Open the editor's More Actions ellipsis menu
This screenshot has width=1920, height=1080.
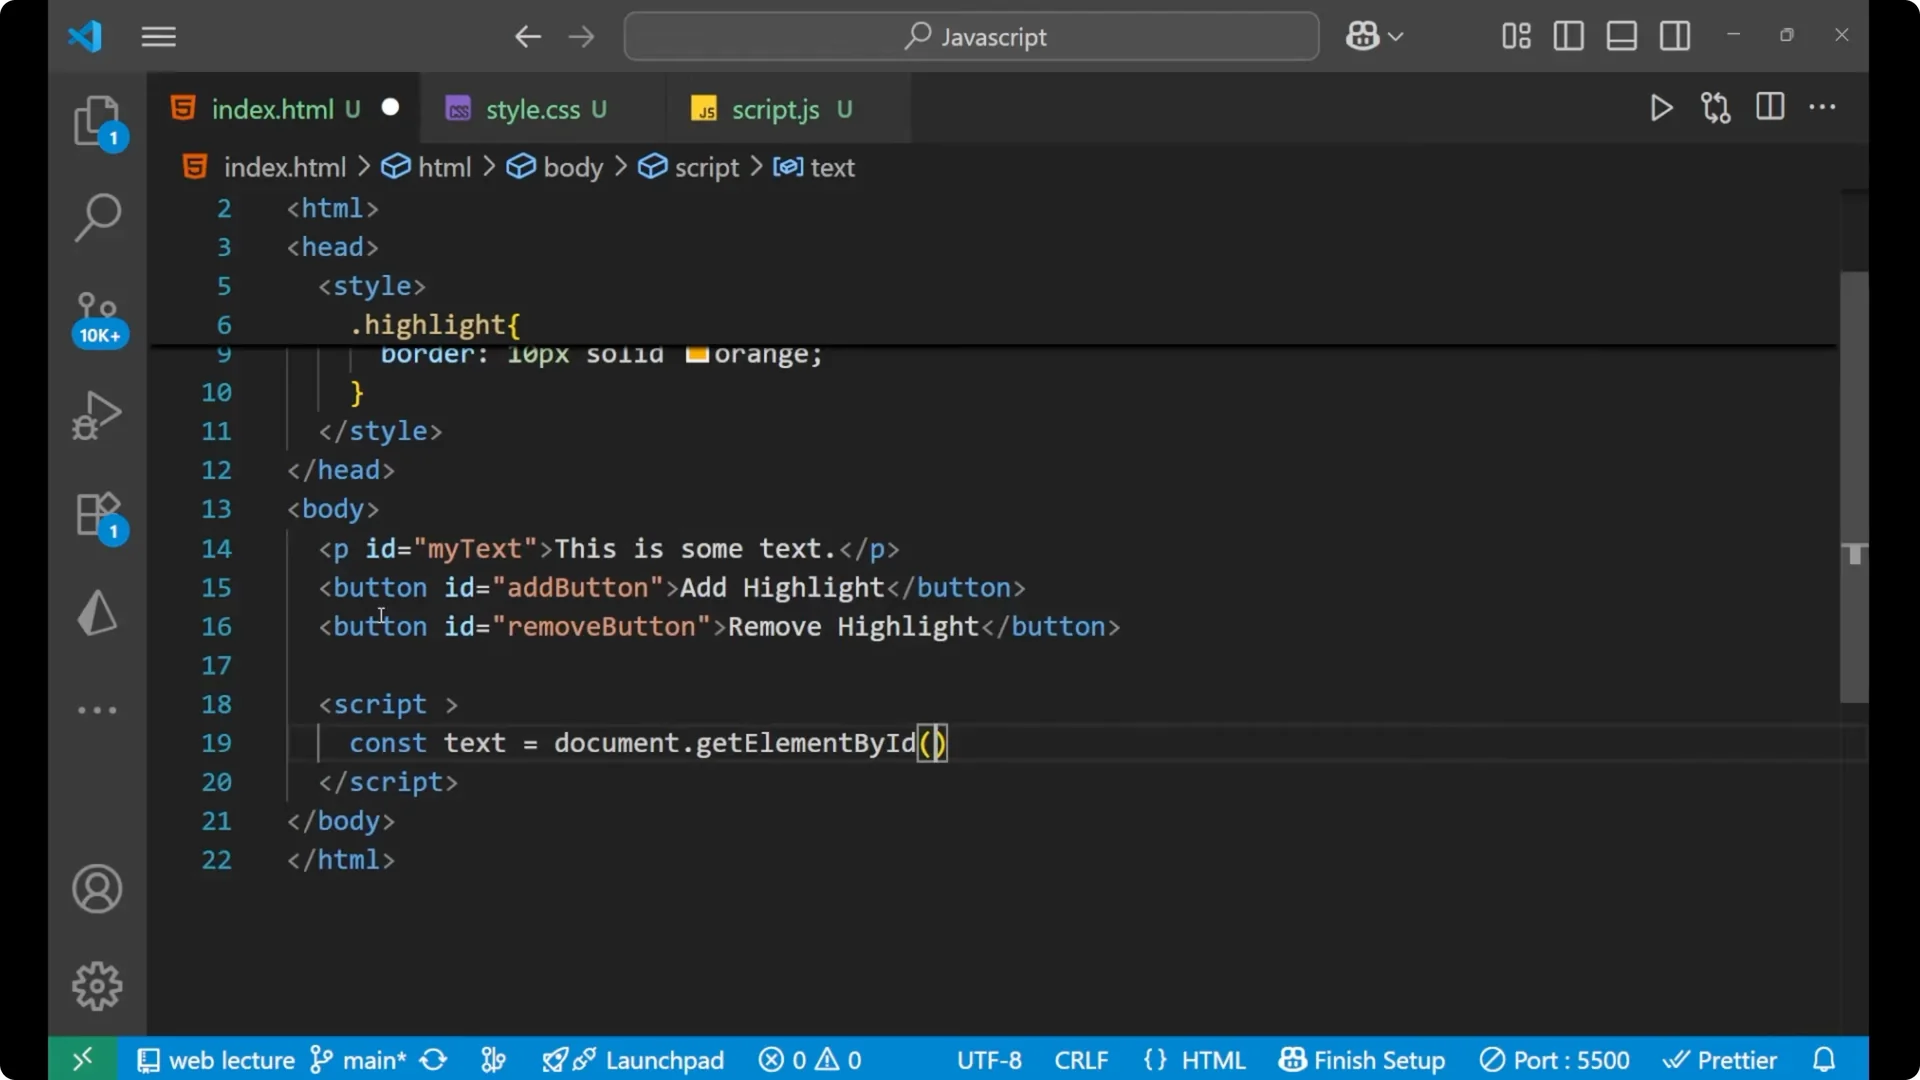pyautogui.click(x=1823, y=108)
